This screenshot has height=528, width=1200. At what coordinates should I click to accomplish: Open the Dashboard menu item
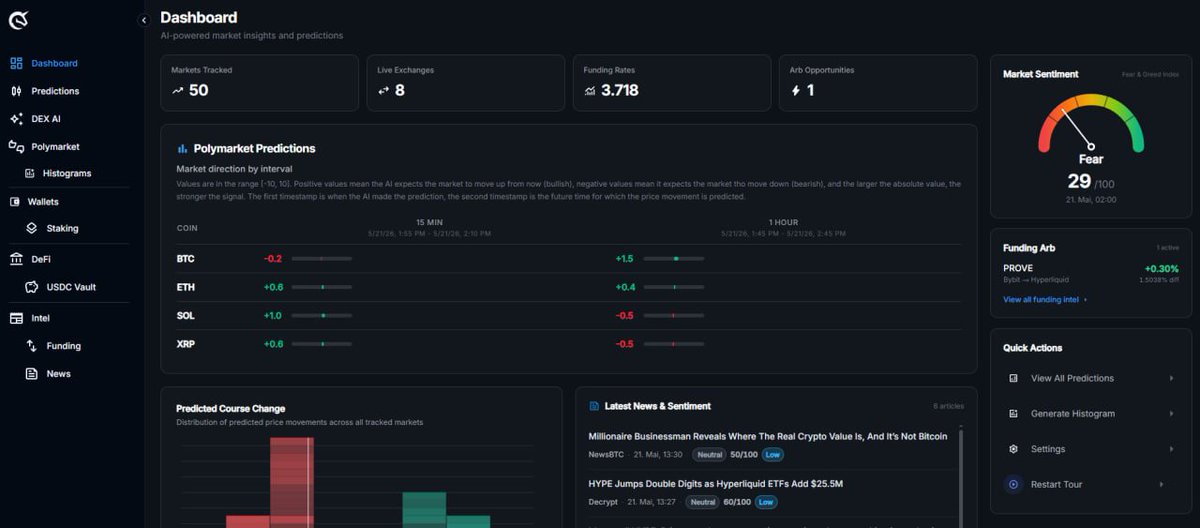pos(54,63)
